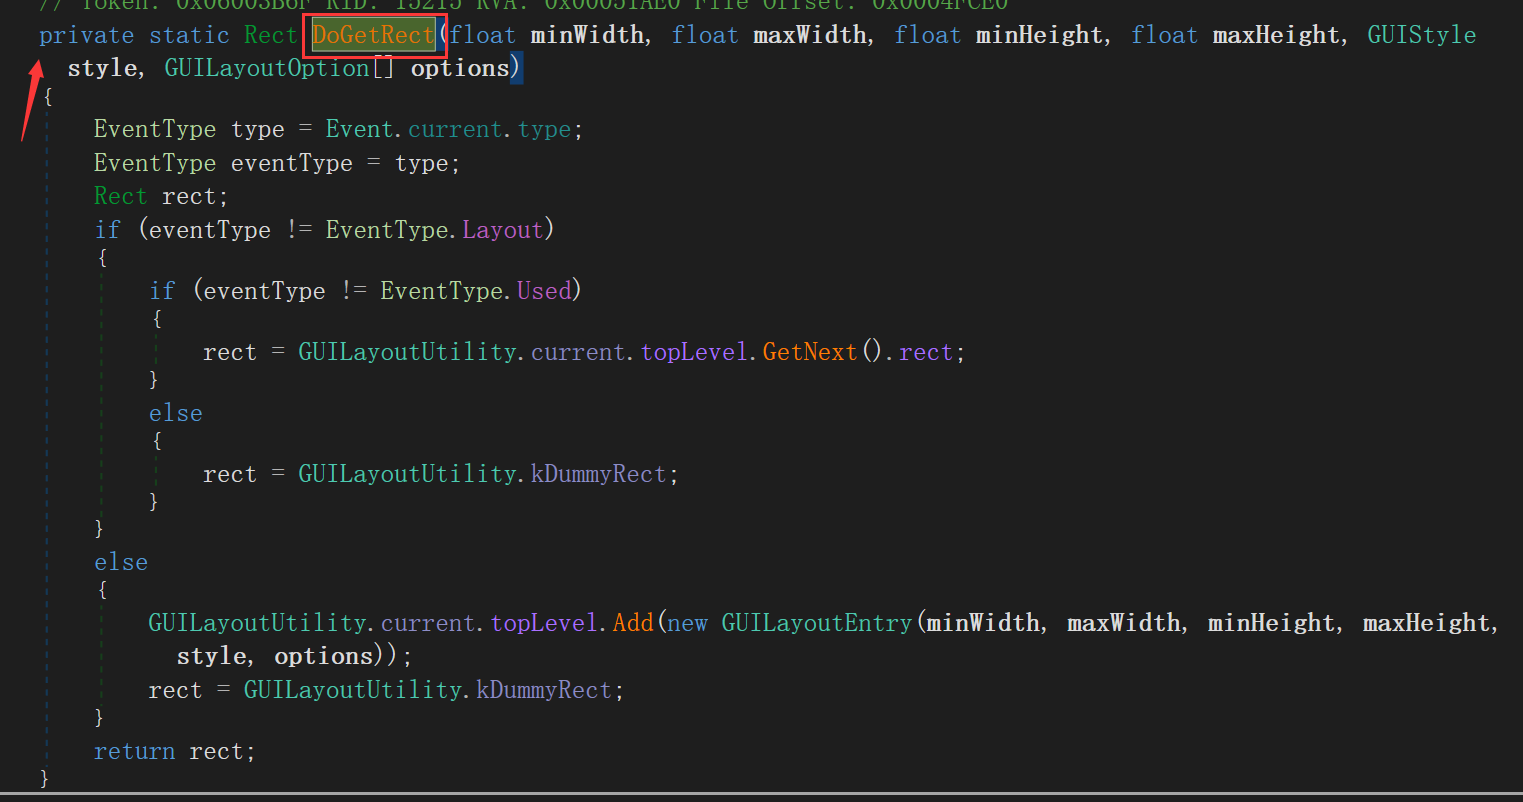This screenshot has width=1523, height=802.
Task: Select minHeight parameter in method signature
Action: coord(1040,36)
